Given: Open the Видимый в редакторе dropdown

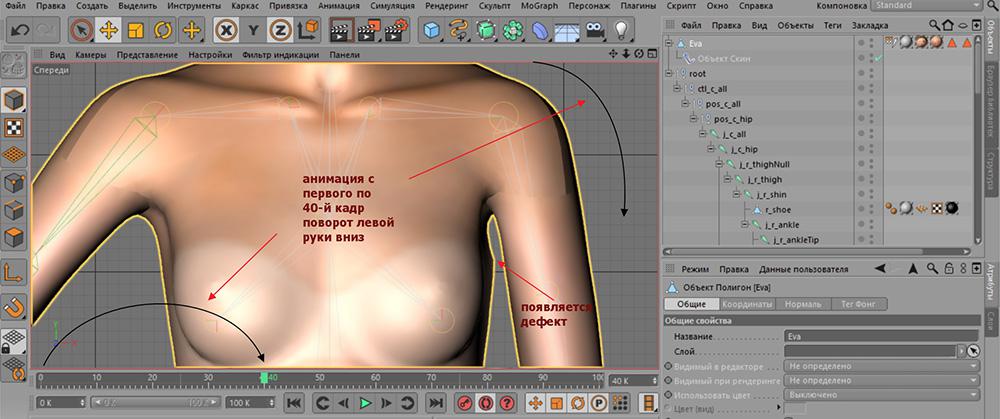Looking at the screenshot, I should [x=880, y=367].
